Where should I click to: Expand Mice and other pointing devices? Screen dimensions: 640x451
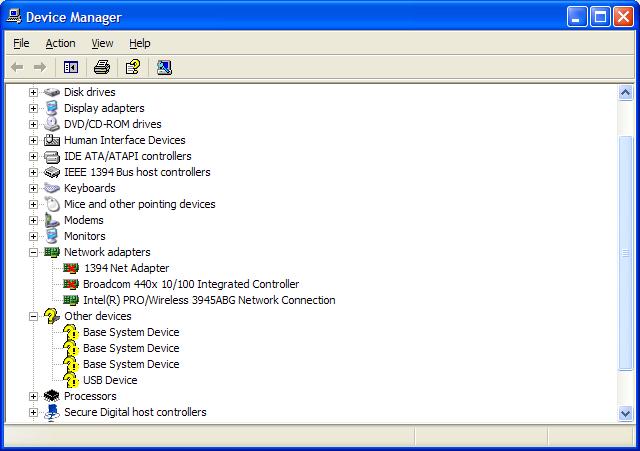[33, 204]
